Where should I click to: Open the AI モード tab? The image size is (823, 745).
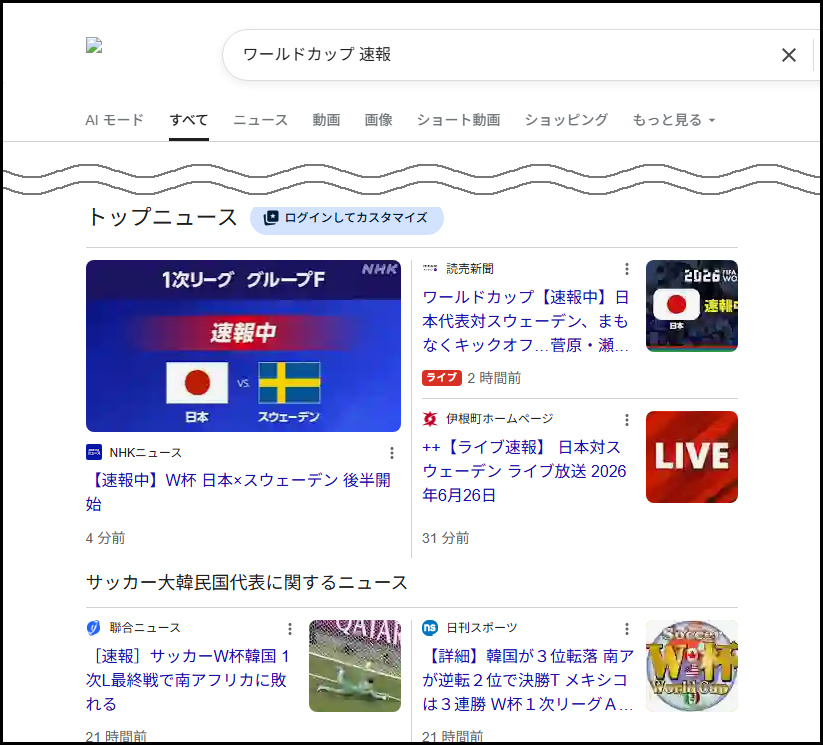(x=114, y=120)
